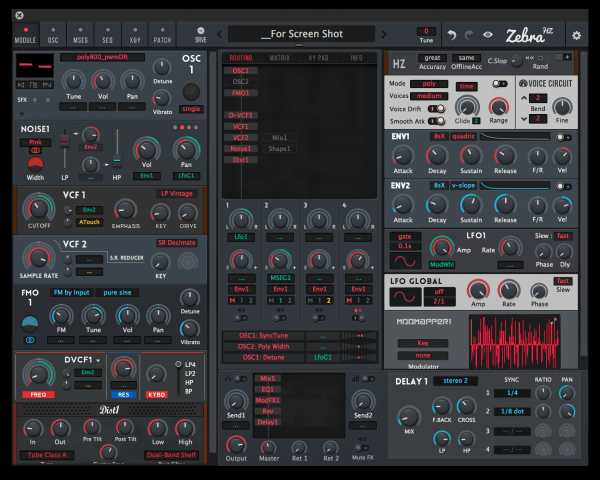Open Voices medium dropdown
Screen dimensions: 600x480
click(x=429, y=96)
